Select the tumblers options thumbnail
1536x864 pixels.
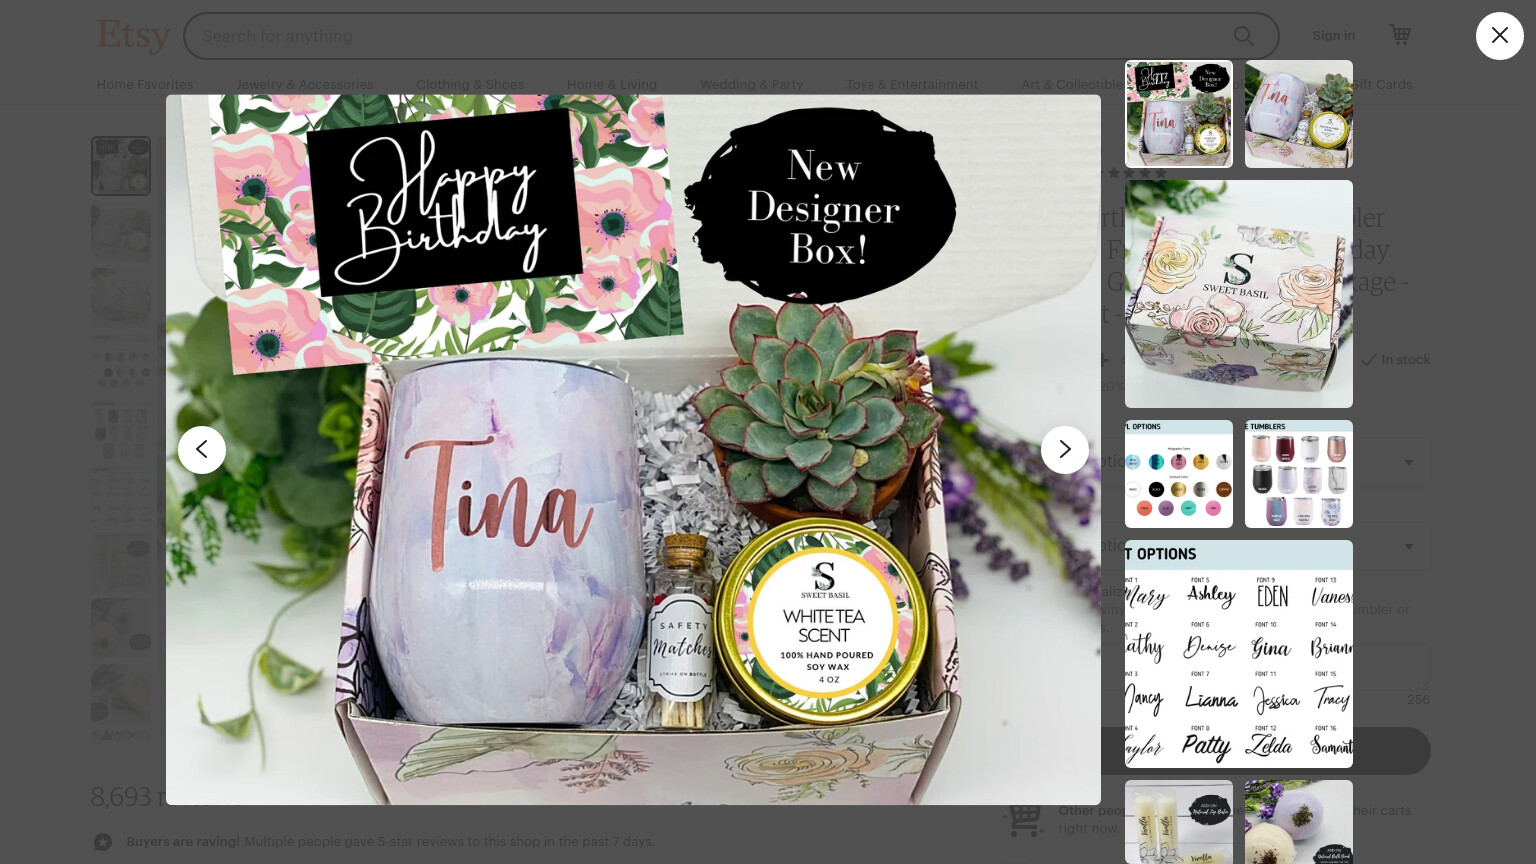1299,474
